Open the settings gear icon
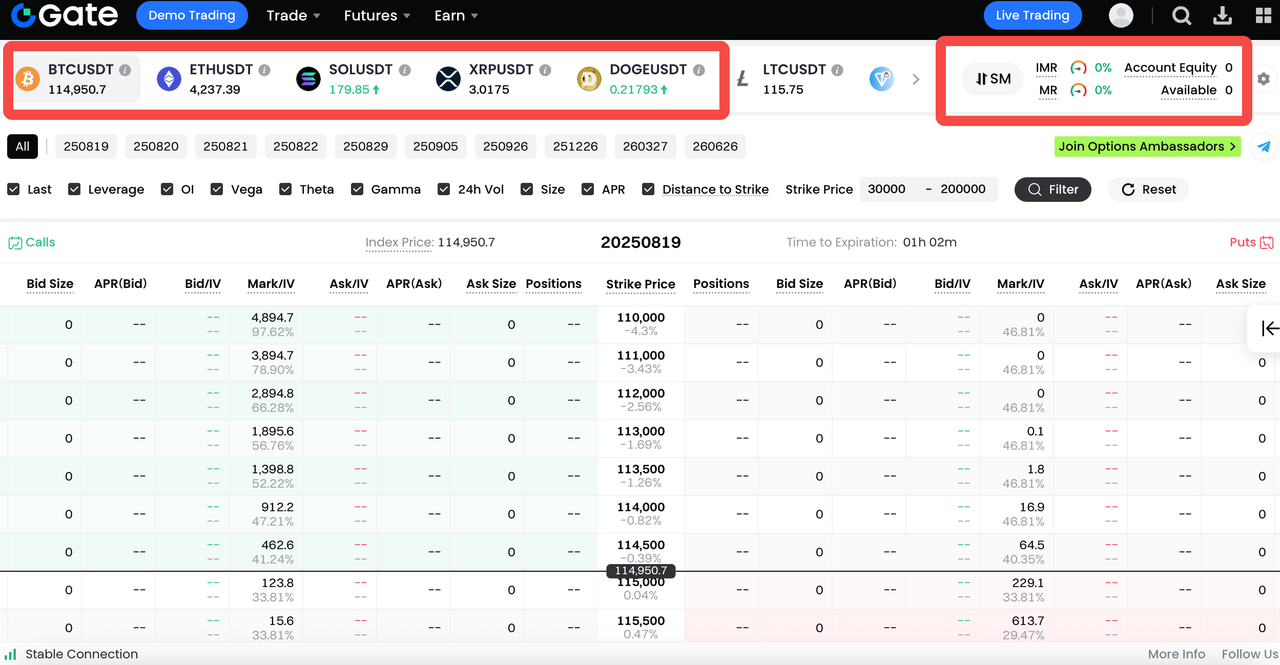This screenshot has height=665, width=1280. coord(1264,79)
